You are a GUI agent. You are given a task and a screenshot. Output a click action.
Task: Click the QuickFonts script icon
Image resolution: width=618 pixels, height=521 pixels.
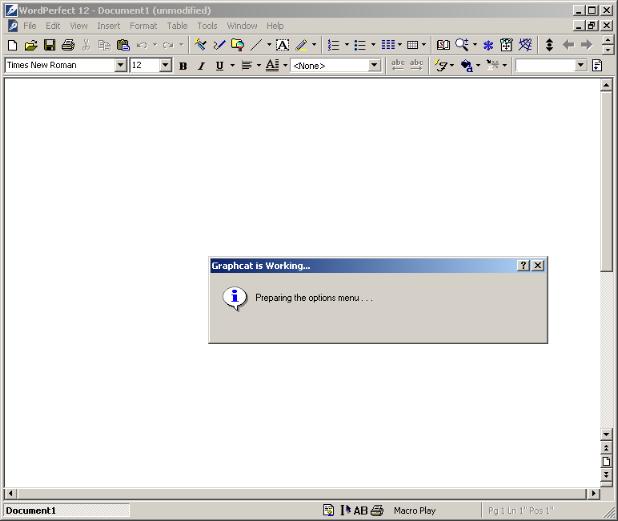point(441,65)
